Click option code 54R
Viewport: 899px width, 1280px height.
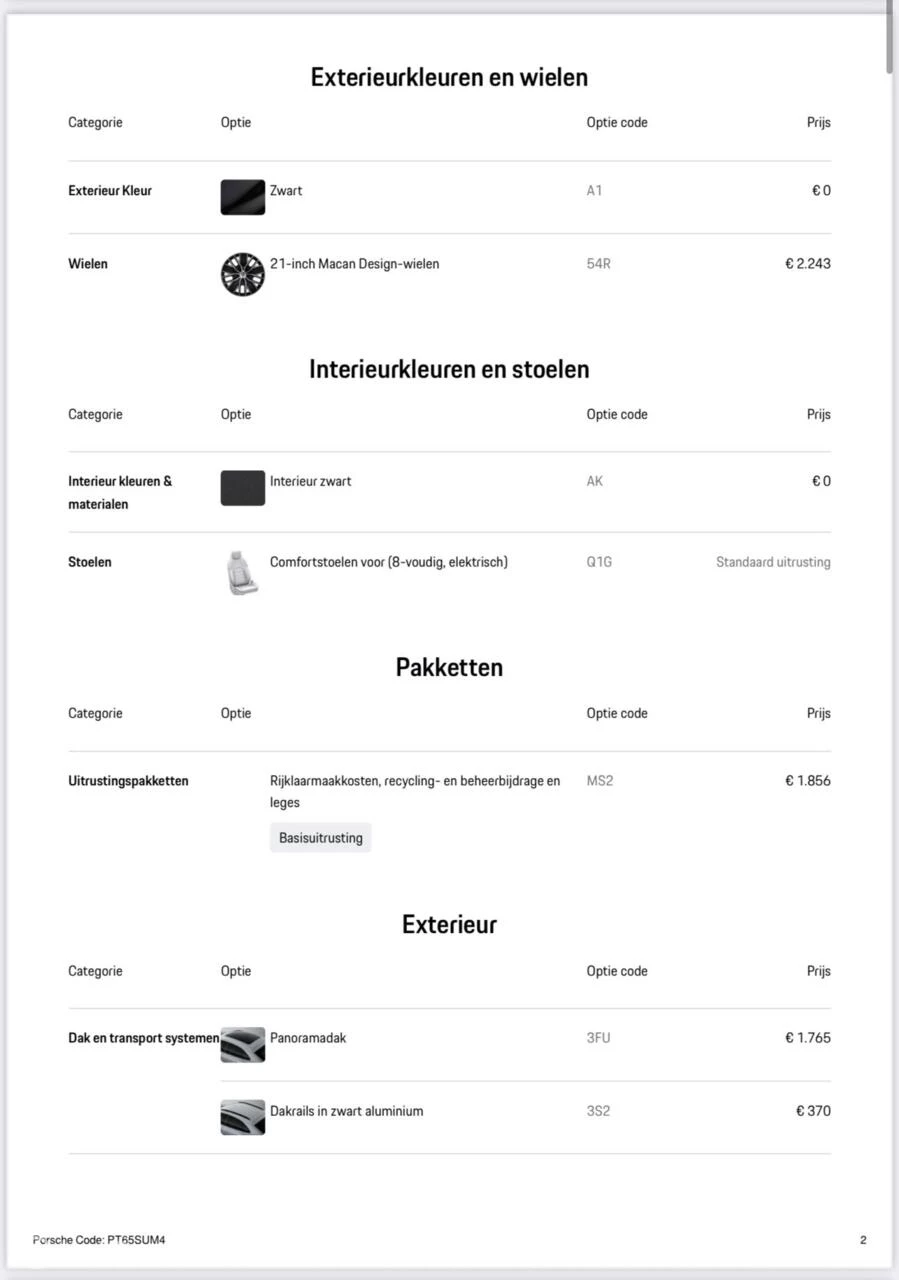click(598, 264)
